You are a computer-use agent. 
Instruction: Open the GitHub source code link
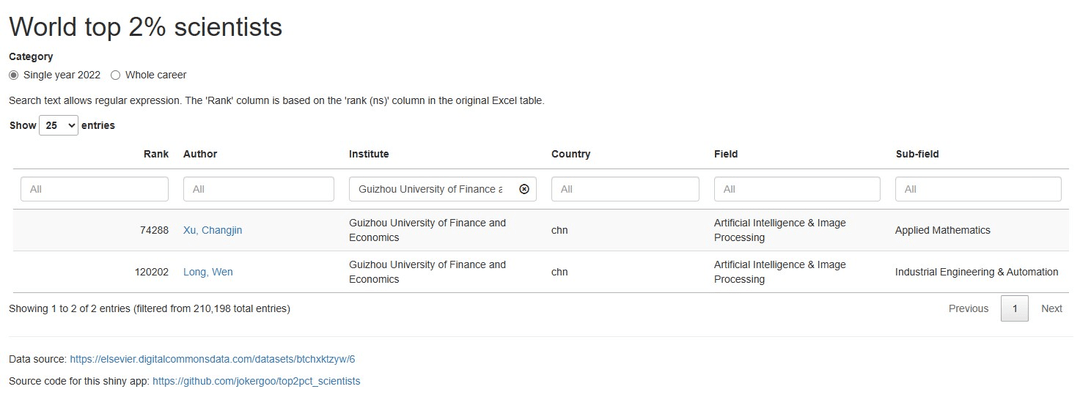click(256, 381)
